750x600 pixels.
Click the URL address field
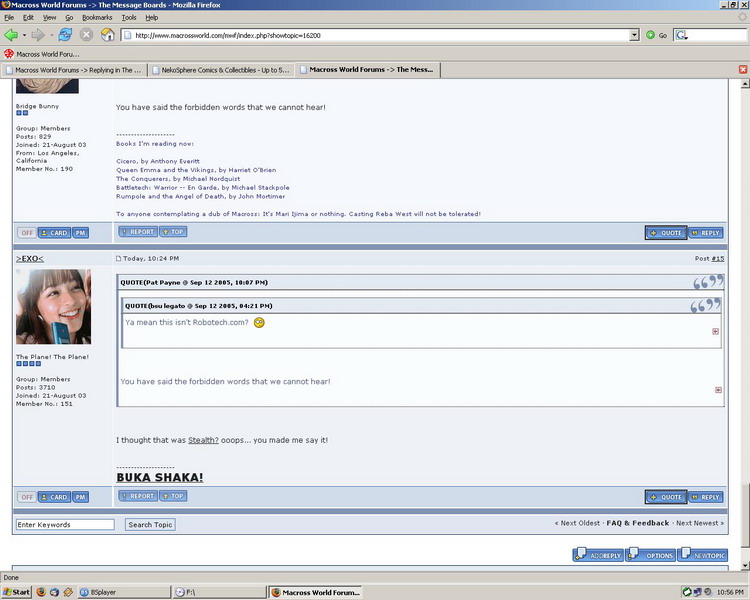(x=376, y=35)
